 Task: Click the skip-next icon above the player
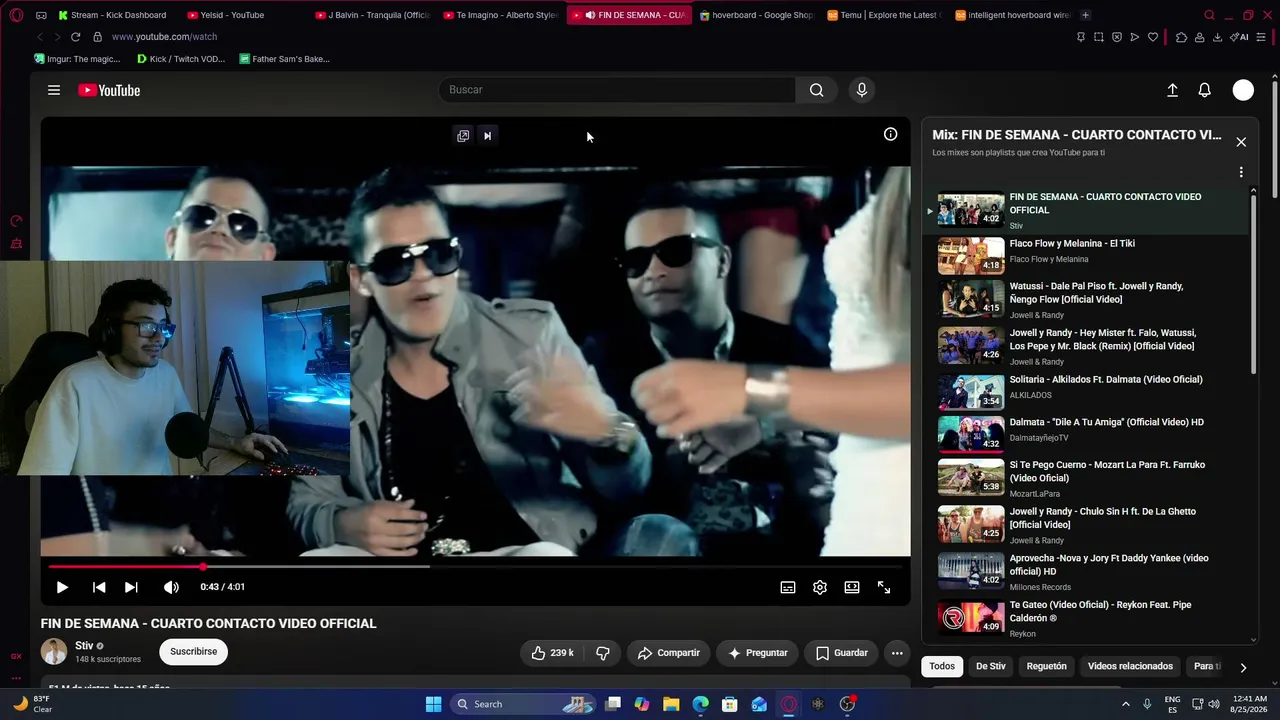tap(487, 136)
